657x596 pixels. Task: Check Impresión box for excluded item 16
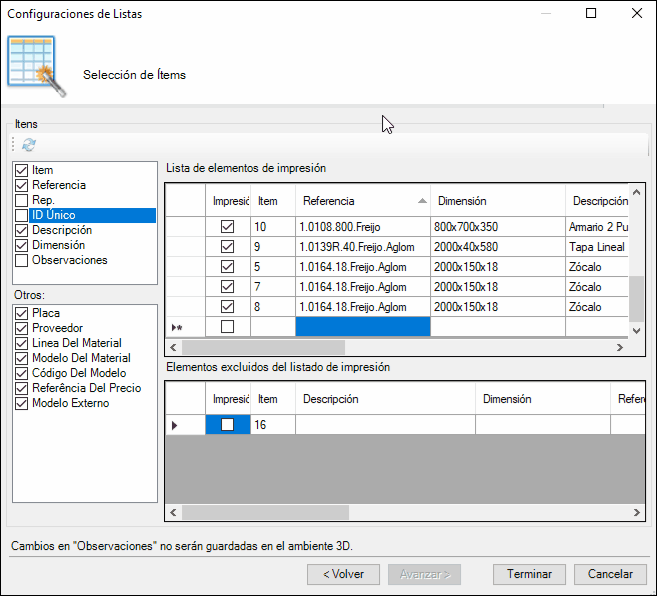[228, 425]
